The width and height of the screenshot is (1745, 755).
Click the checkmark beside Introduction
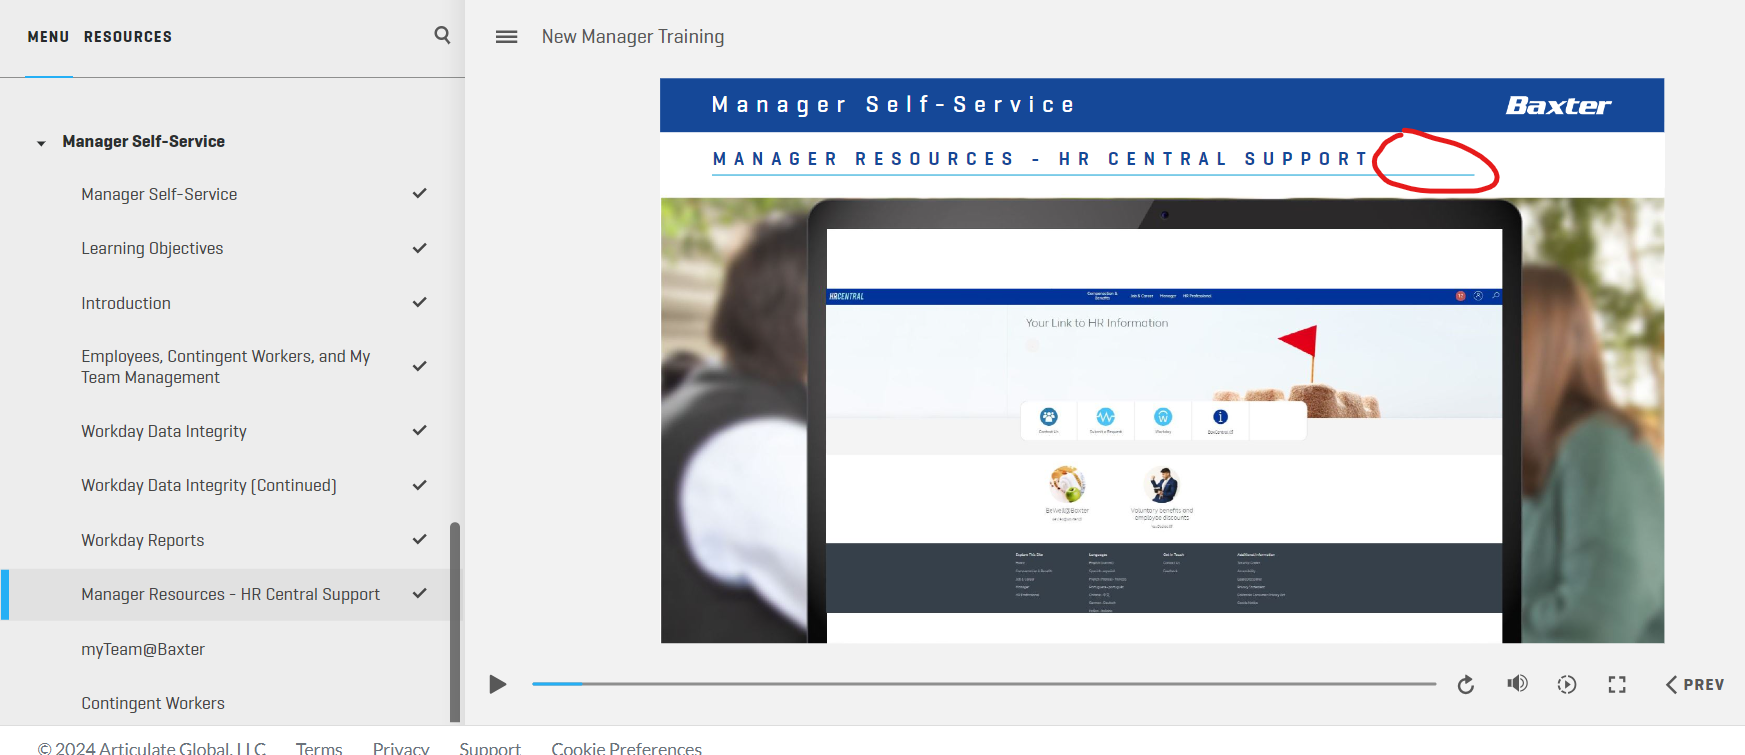click(x=420, y=302)
